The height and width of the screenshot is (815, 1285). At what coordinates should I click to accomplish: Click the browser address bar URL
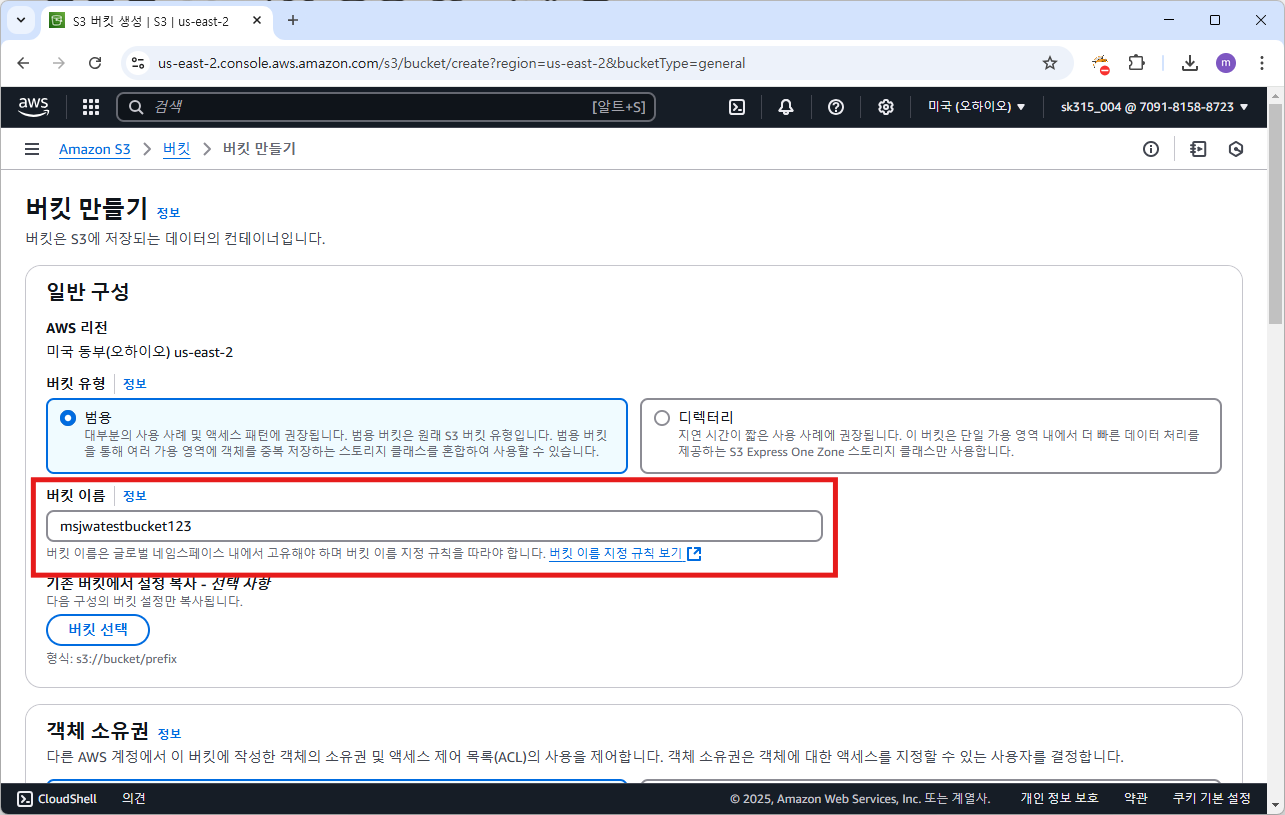coord(452,63)
